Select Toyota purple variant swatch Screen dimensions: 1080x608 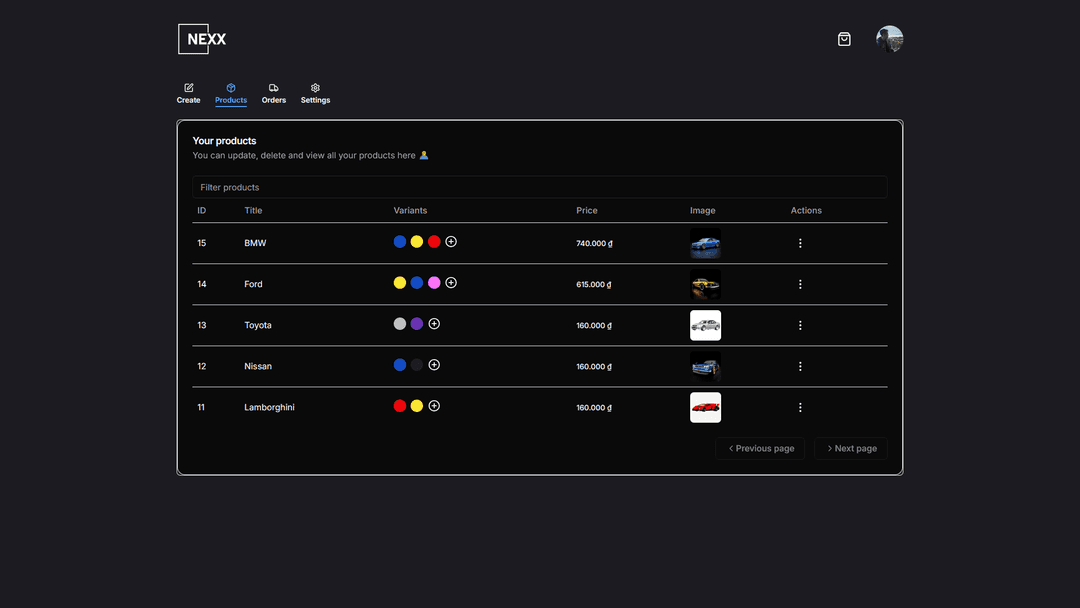coord(417,324)
